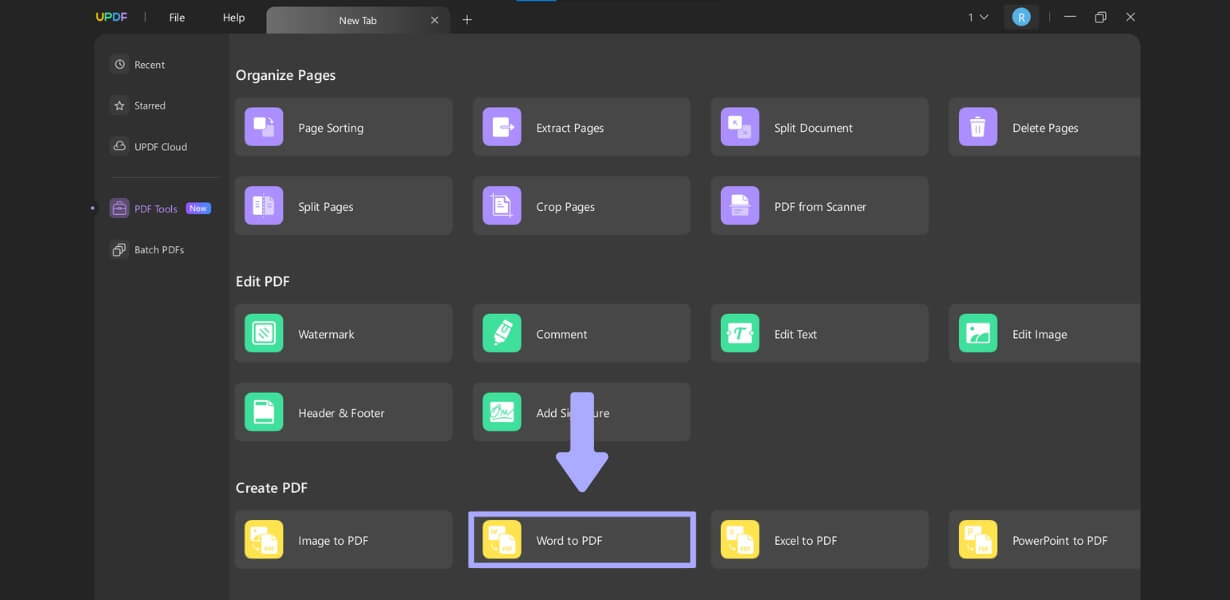The height and width of the screenshot is (600, 1230).
Task: Click the PDF from Scanner label
Action: click(x=820, y=207)
